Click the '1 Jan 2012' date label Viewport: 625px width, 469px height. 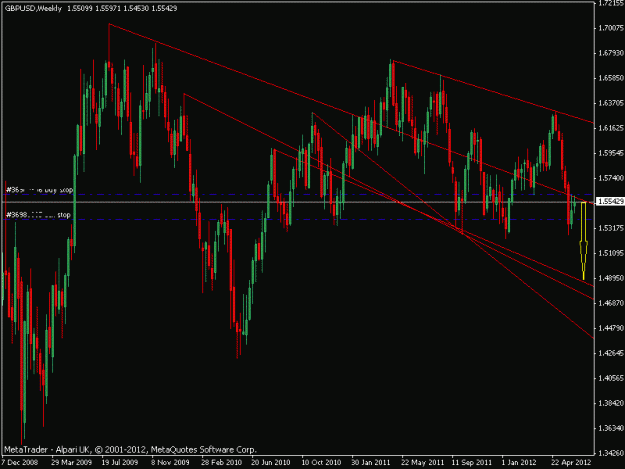[x=519, y=463]
